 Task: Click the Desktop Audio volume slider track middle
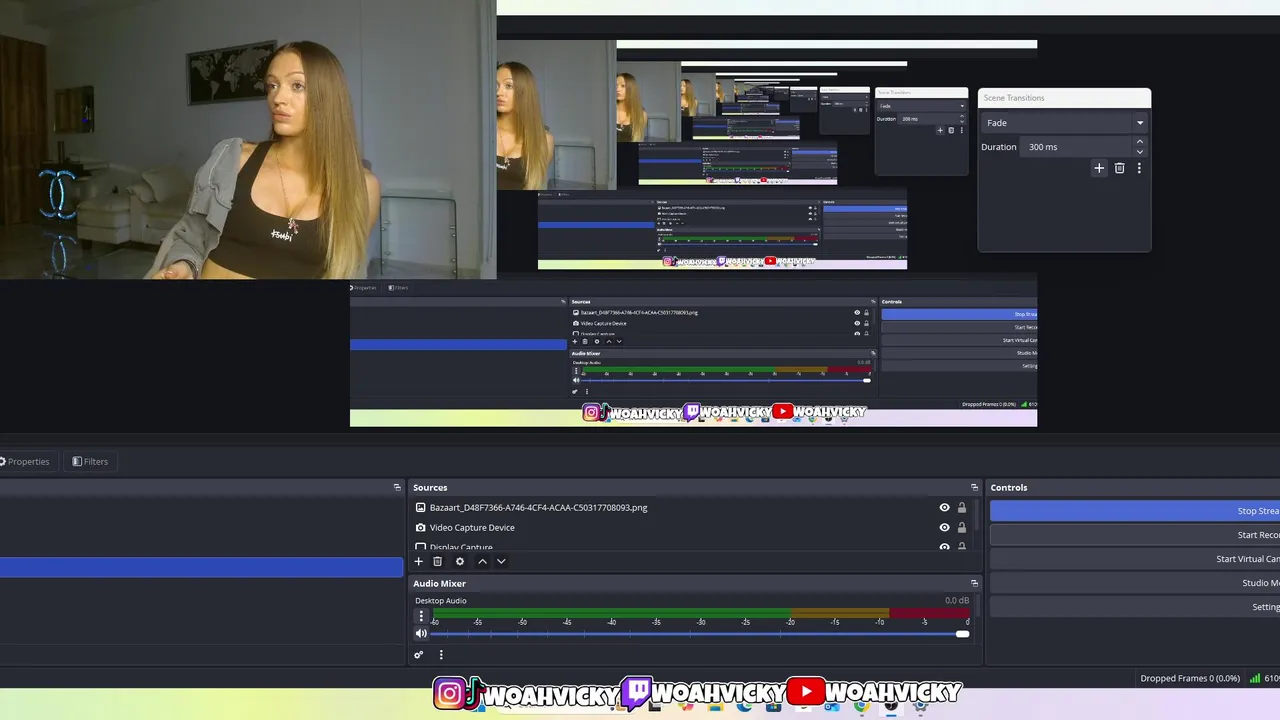point(699,633)
